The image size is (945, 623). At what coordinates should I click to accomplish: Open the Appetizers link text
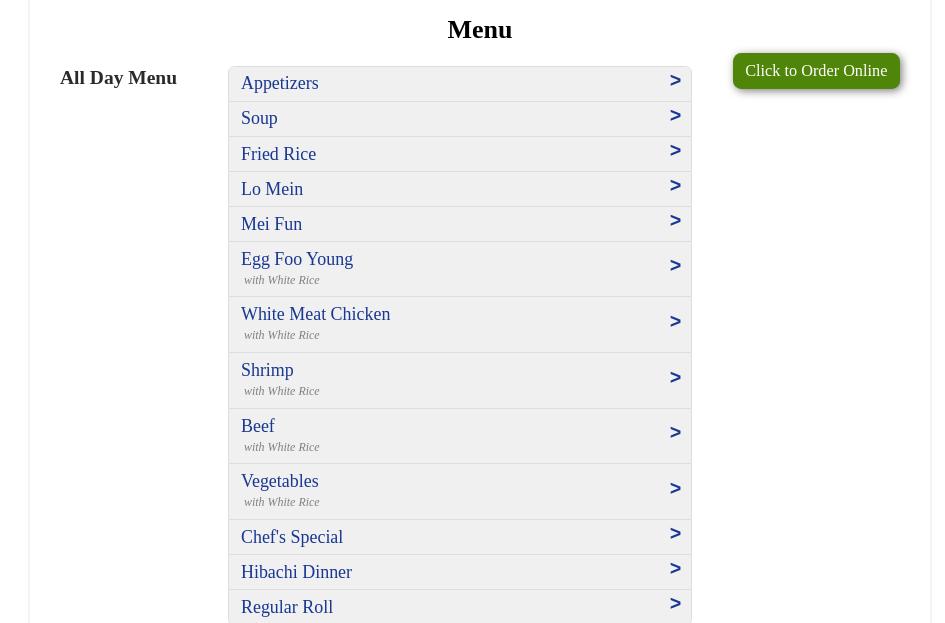point(280,83)
